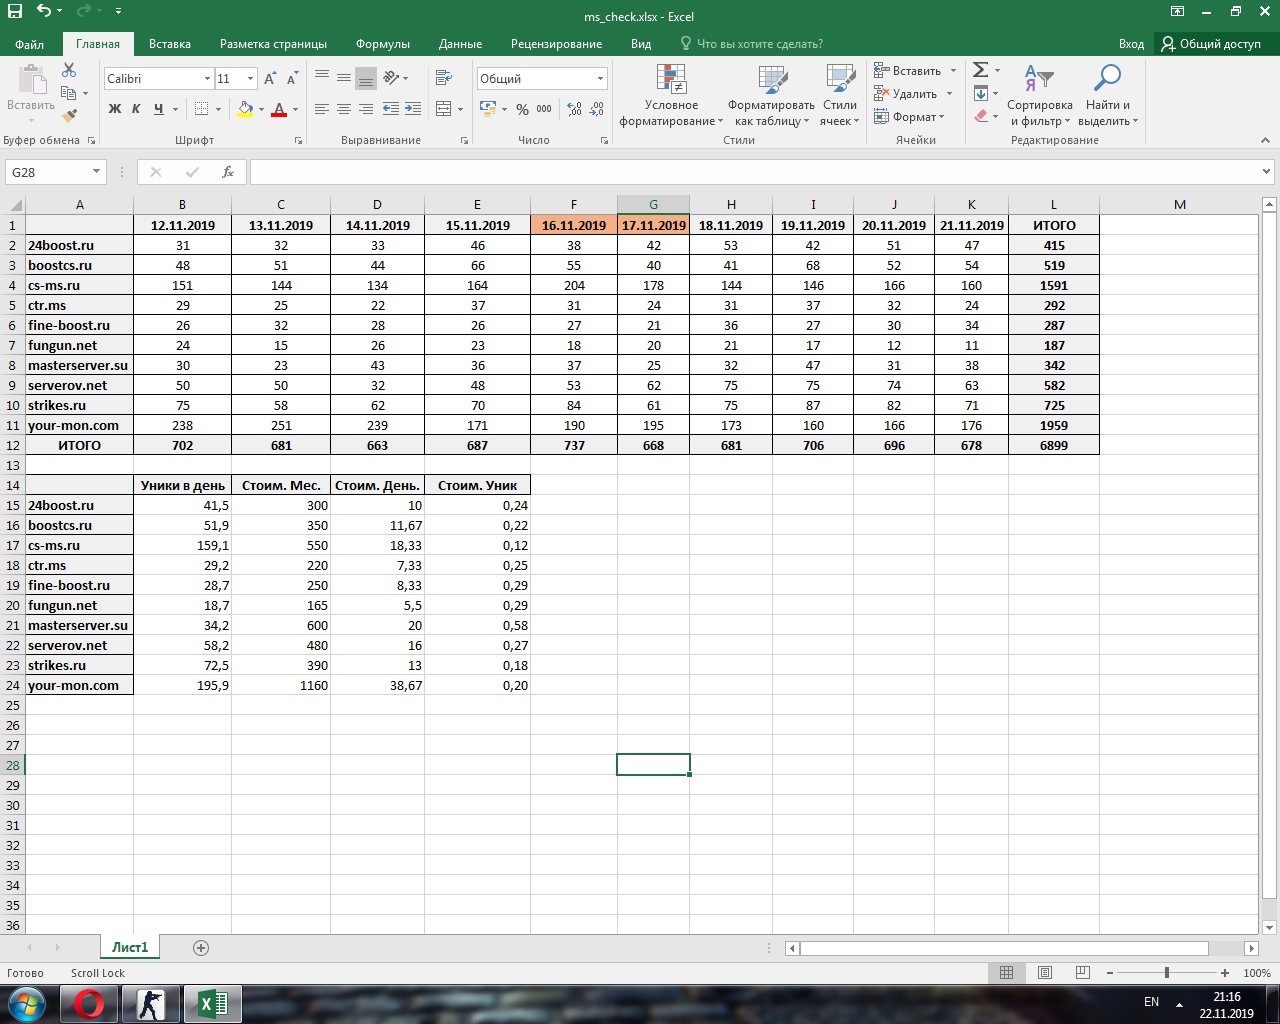
Task: Align text to the right
Action: [366, 109]
